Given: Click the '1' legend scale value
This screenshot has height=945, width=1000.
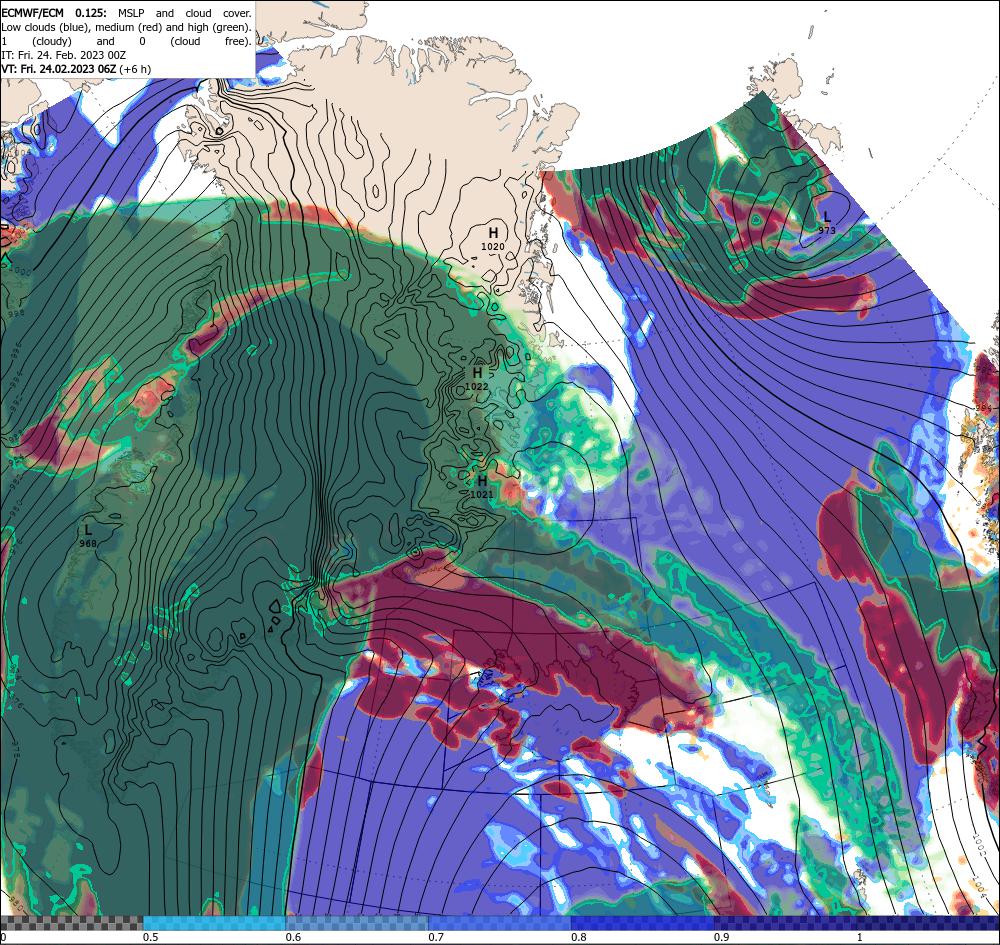Looking at the screenshot, I should coord(860,937).
